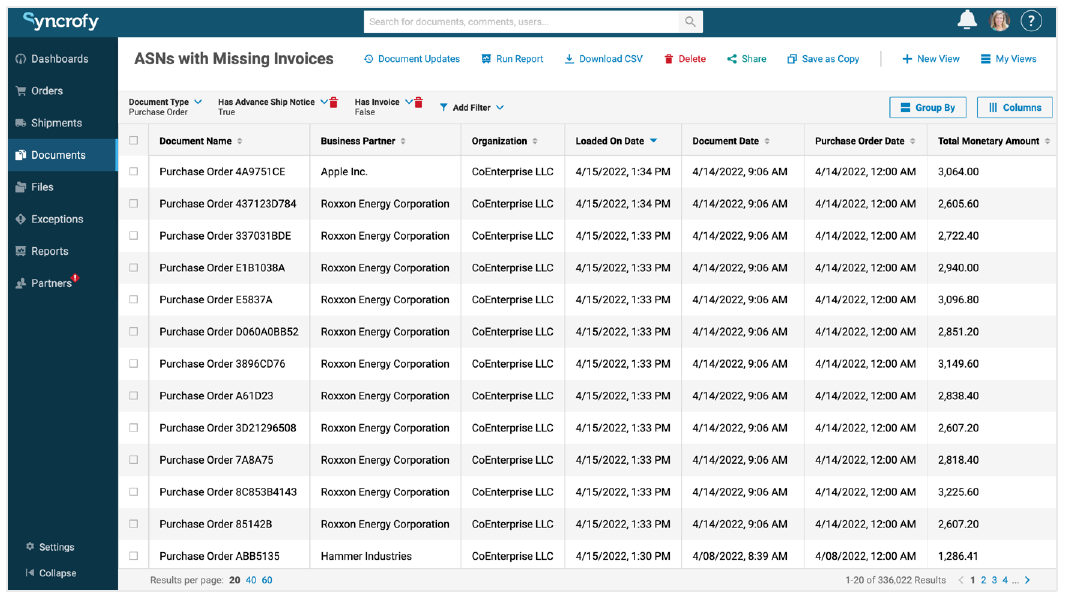
Task: Click the Files folder icon
Action: (x=21, y=187)
